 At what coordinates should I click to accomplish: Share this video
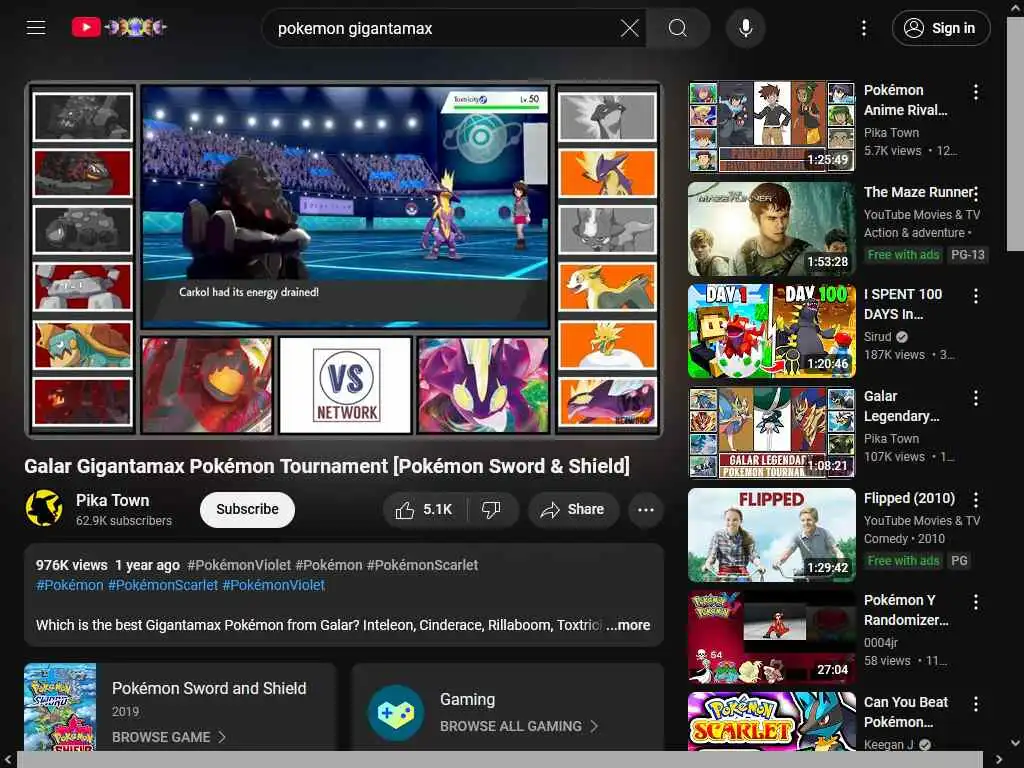coord(573,509)
